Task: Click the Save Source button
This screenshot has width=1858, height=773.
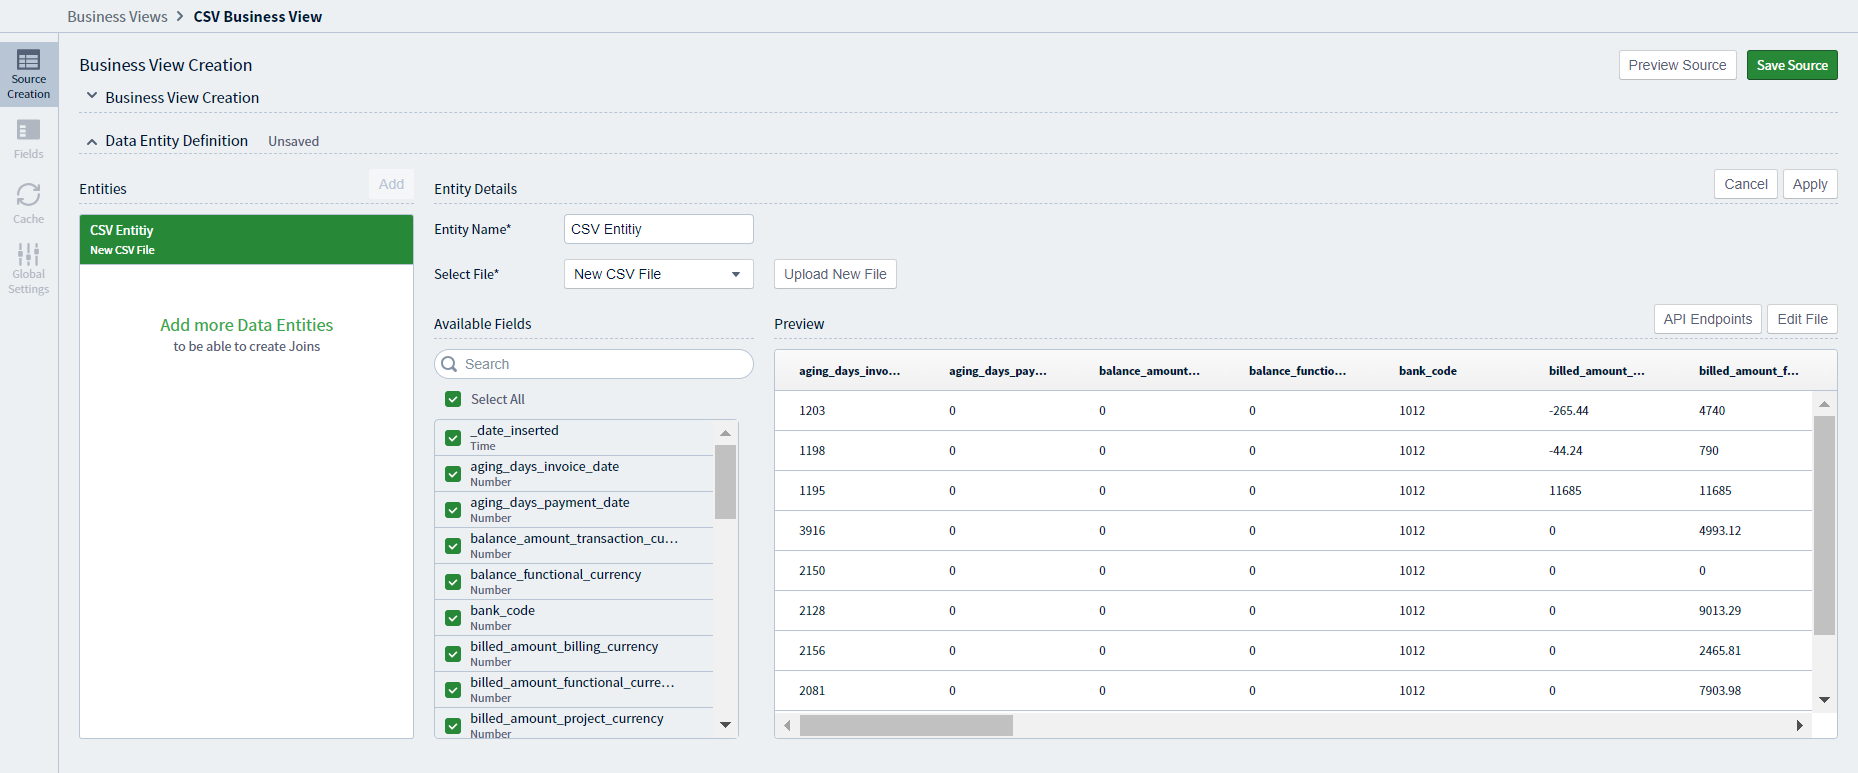Action: tap(1792, 65)
